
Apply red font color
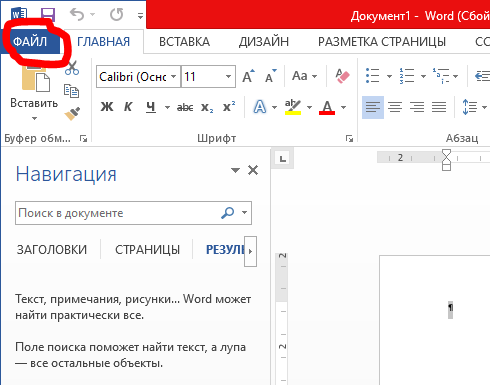tap(327, 107)
